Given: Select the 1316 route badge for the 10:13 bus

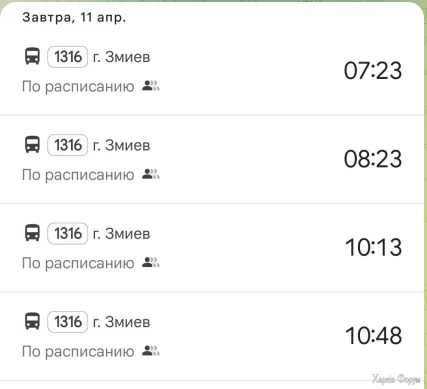Looking at the screenshot, I should (68, 233).
